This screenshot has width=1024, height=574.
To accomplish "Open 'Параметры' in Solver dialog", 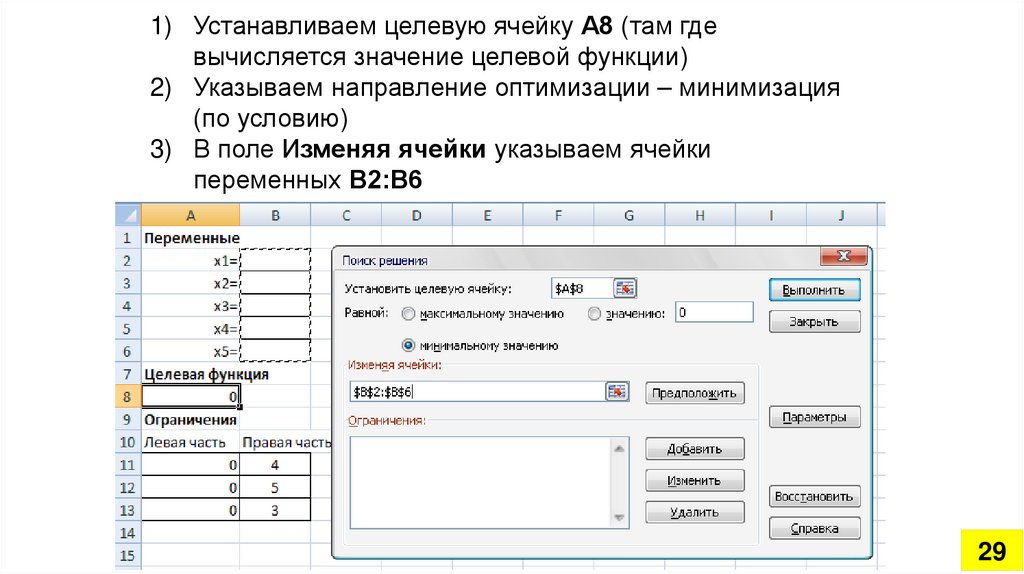I will coord(814,417).
